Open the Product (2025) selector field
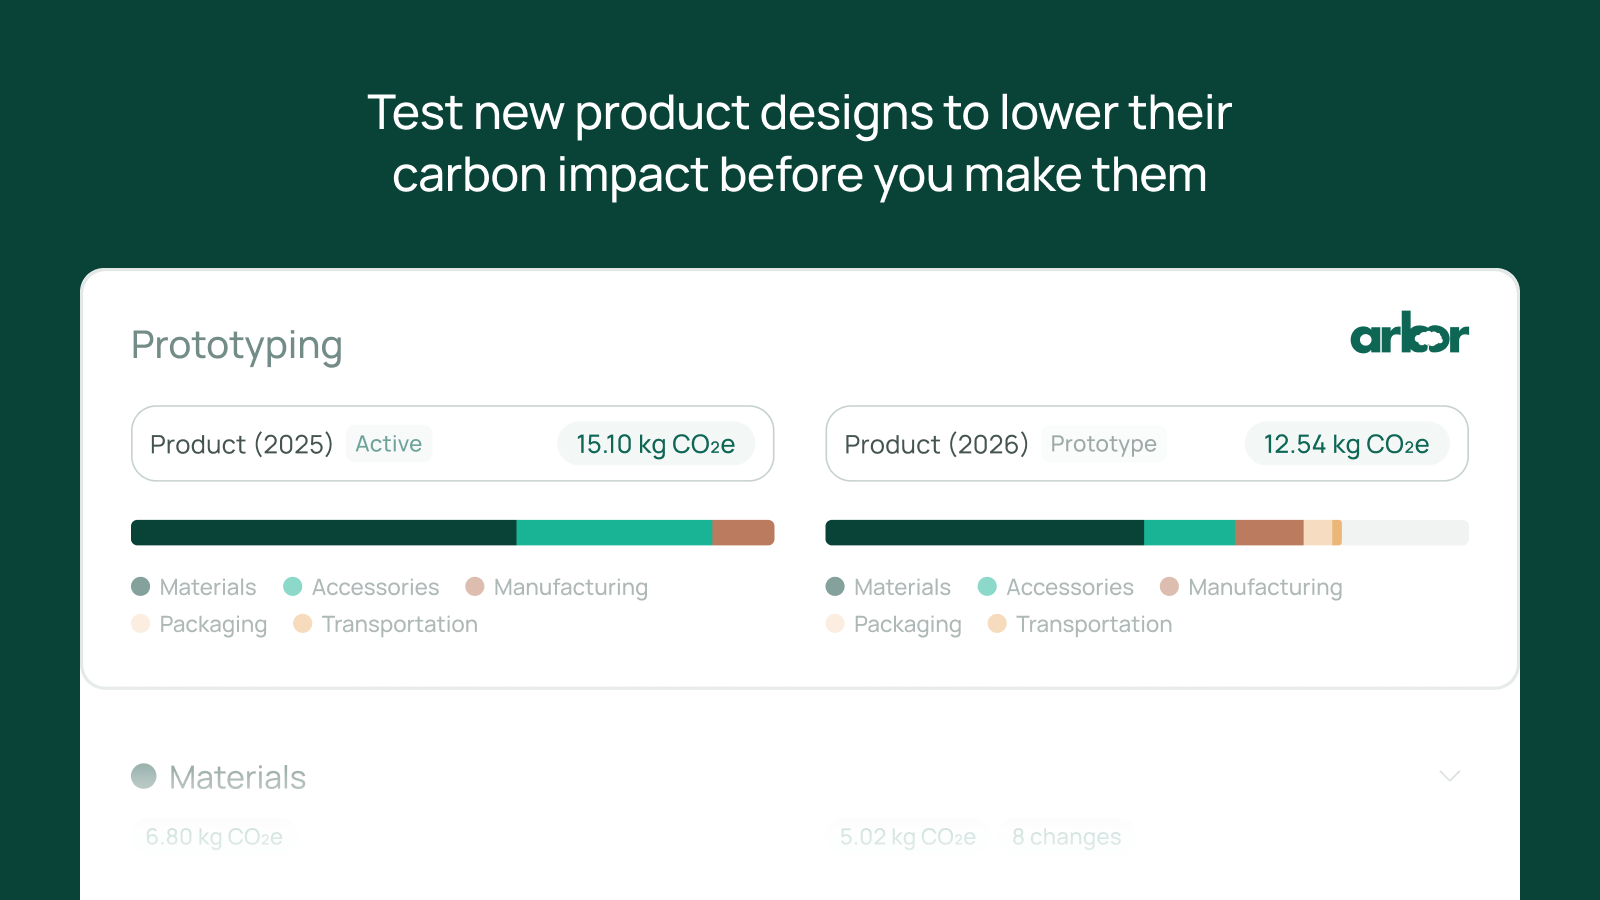This screenshot has height=900, width=1600. pos(453,443)
